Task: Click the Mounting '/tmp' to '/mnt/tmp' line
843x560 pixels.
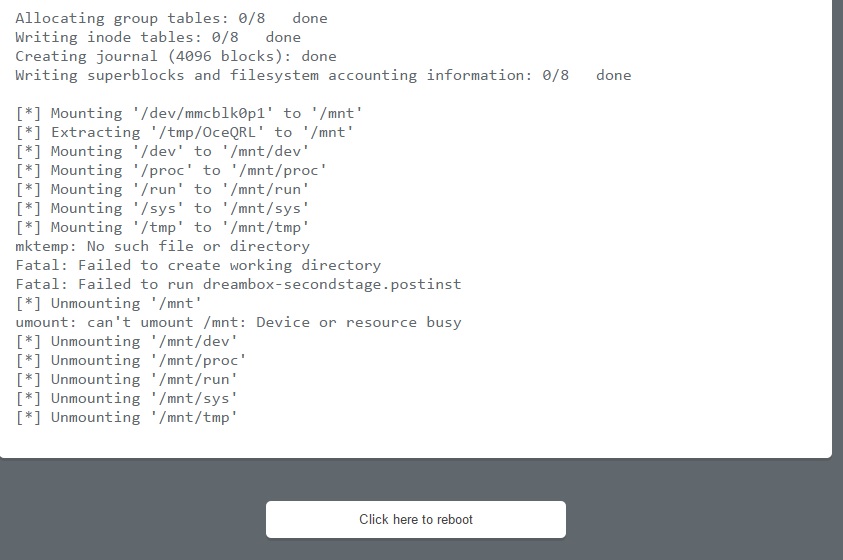Action: pos(162,227)
